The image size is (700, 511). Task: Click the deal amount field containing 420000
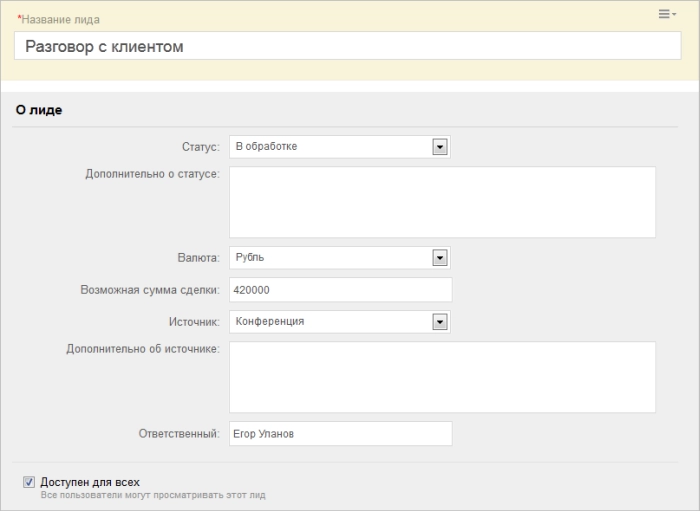coord(340,290)
